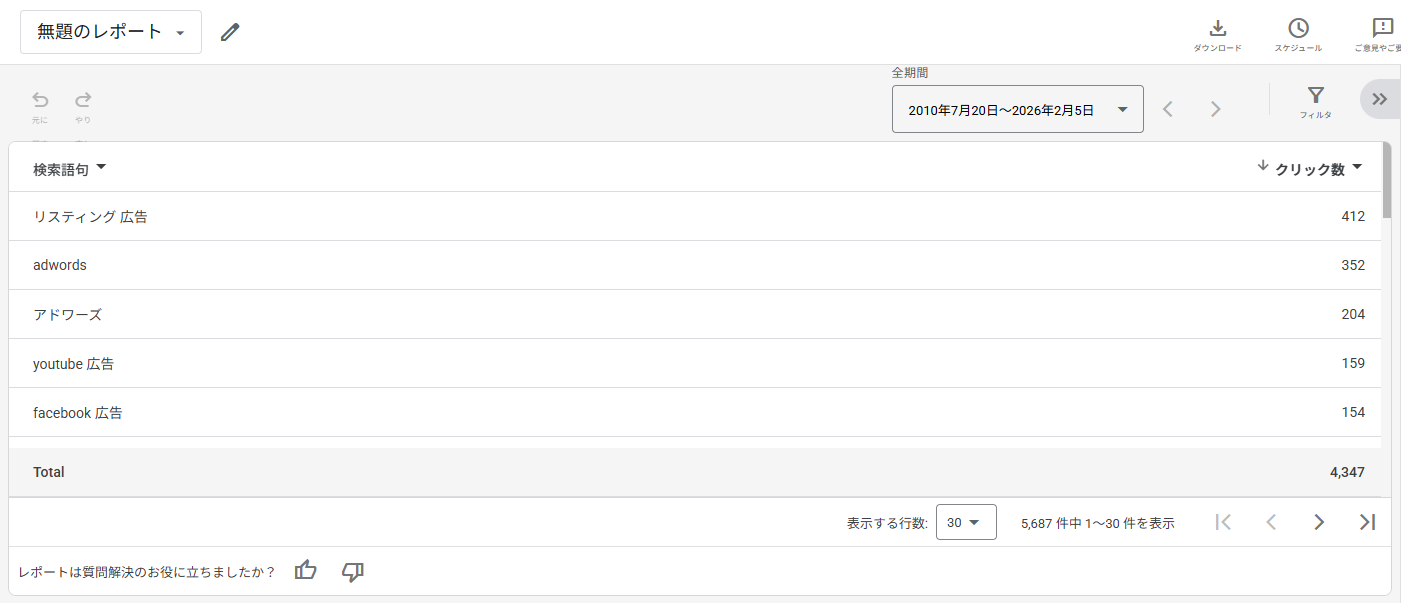Give the report a thumbs up
Image resolution: width=1401 pixels, height=603 pixels.
[x=306, y=571]
